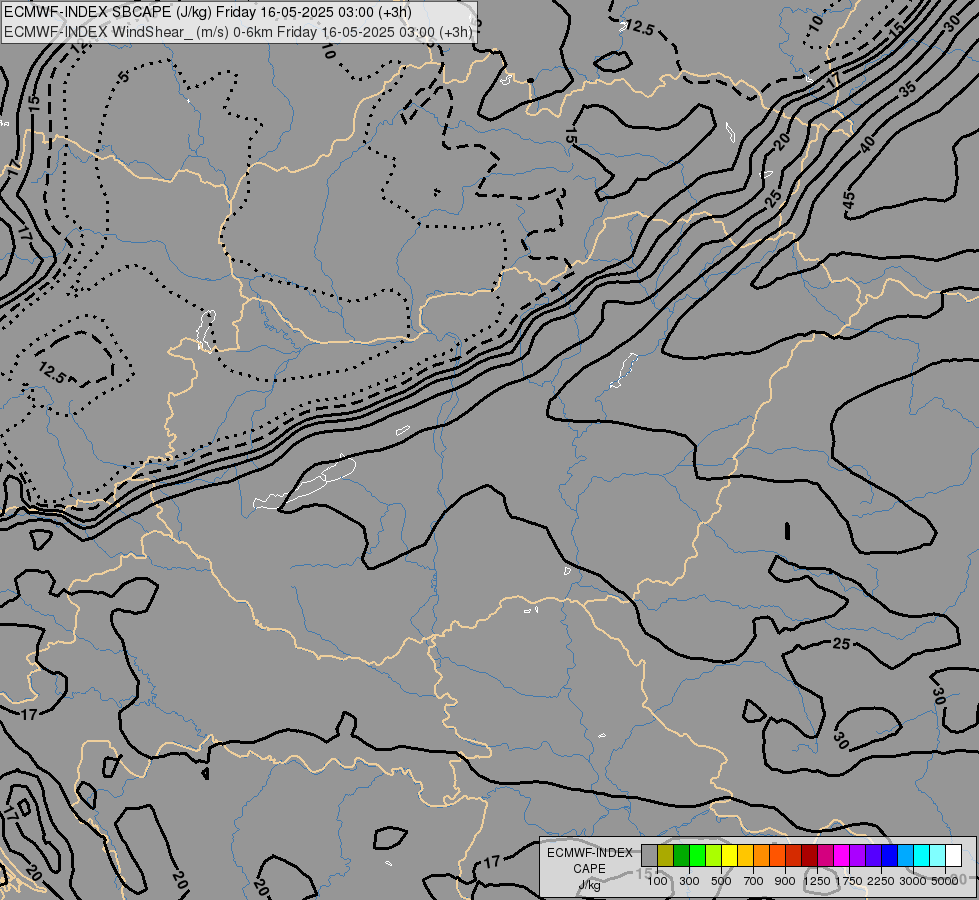Viewport: 979px width, 900px height.
Task: Click the pure yellow legend swatch
Action: click(730, 855)
